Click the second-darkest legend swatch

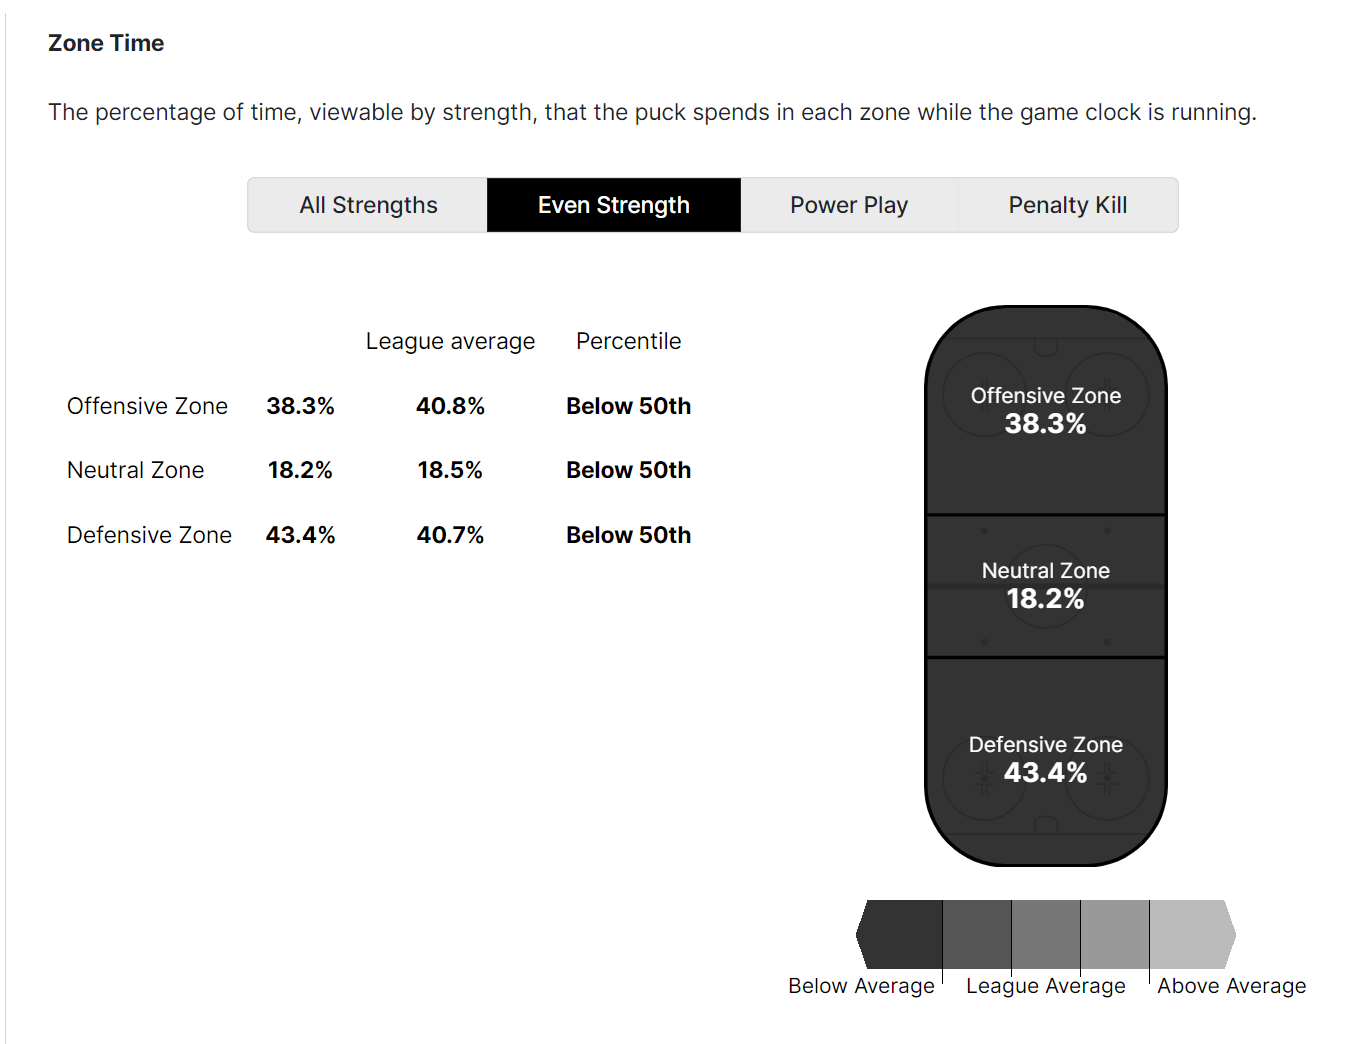point(976,934)
